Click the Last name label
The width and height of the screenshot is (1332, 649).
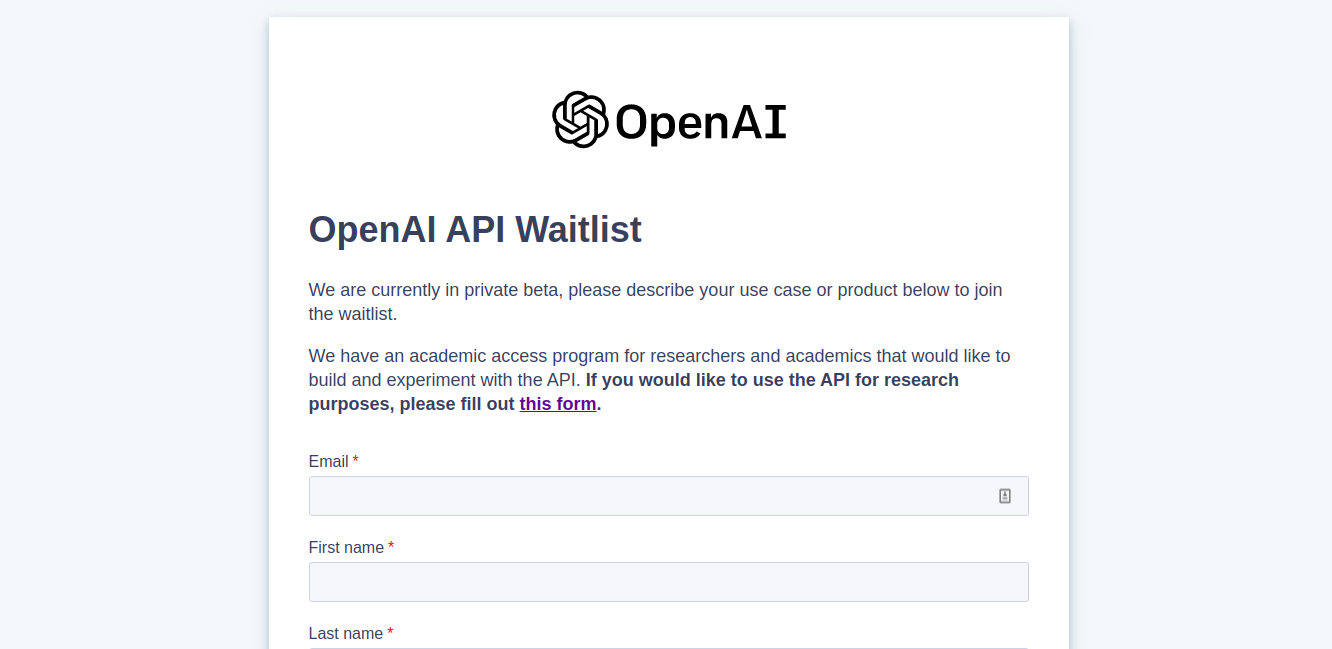point(346,633)
